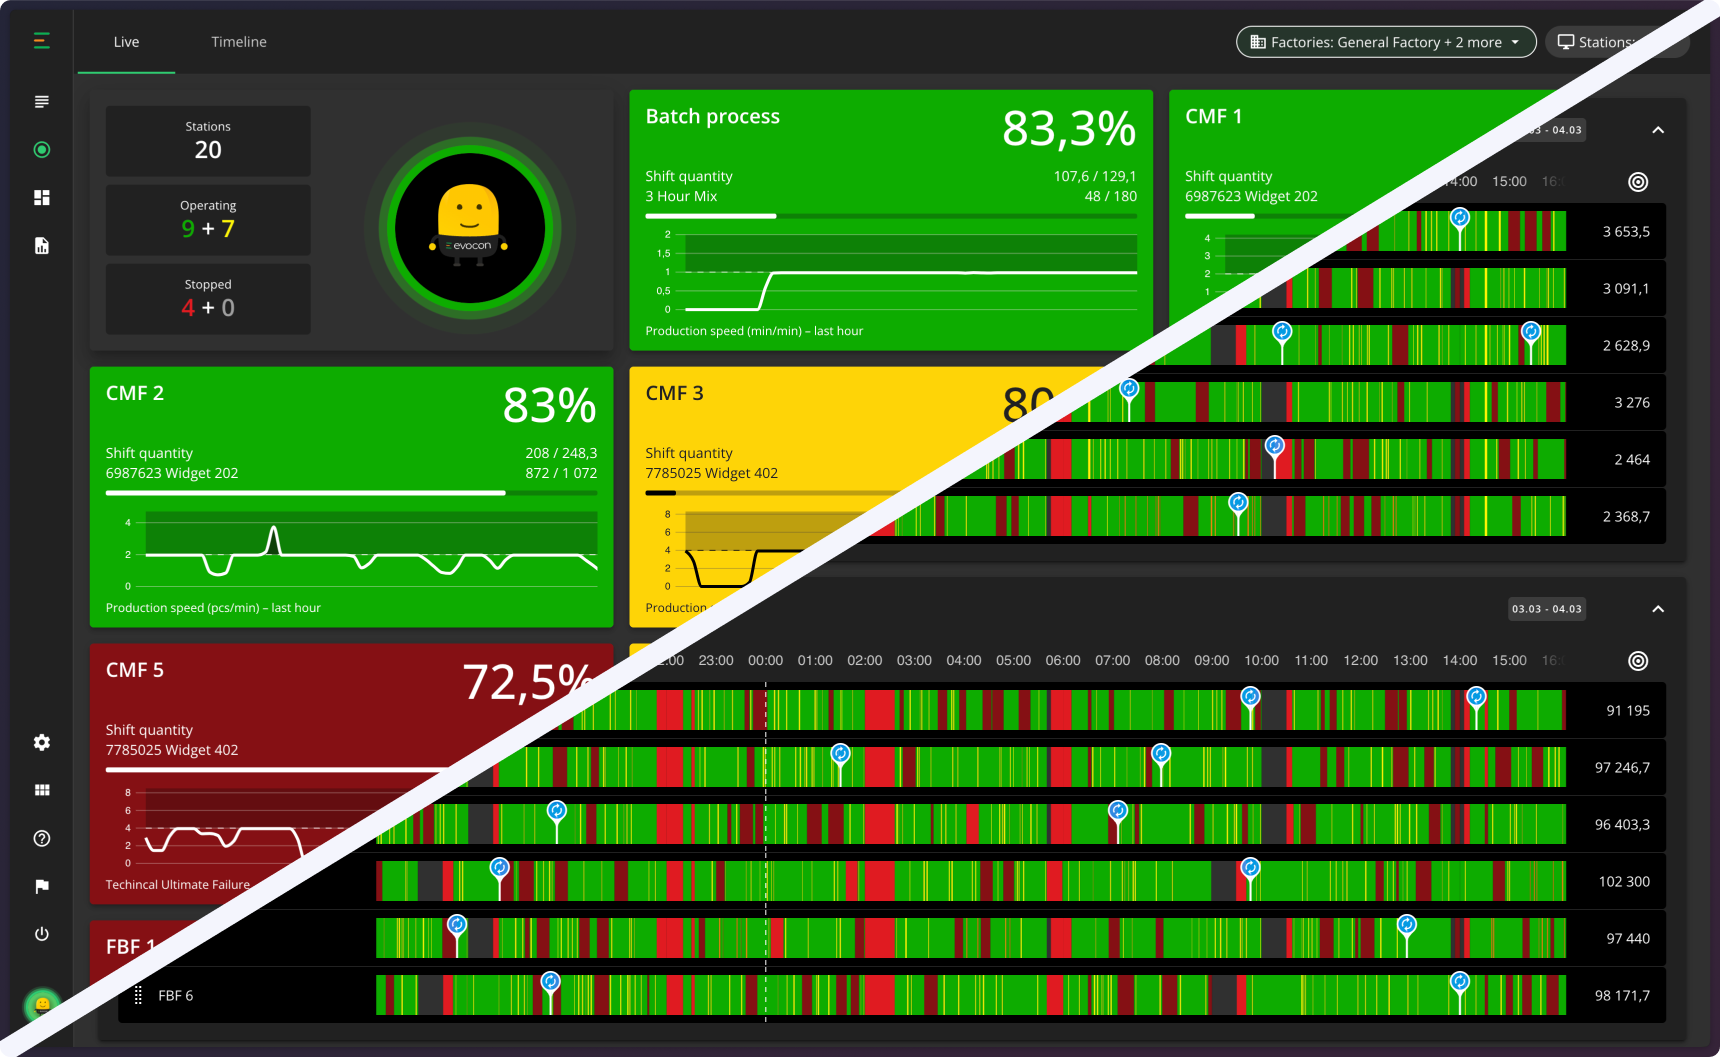Click the target icon beside the CMF 1 timeline
Image resolution: width=1720 pixels, height=1057 pixels.
click(x=1638, y=182)
